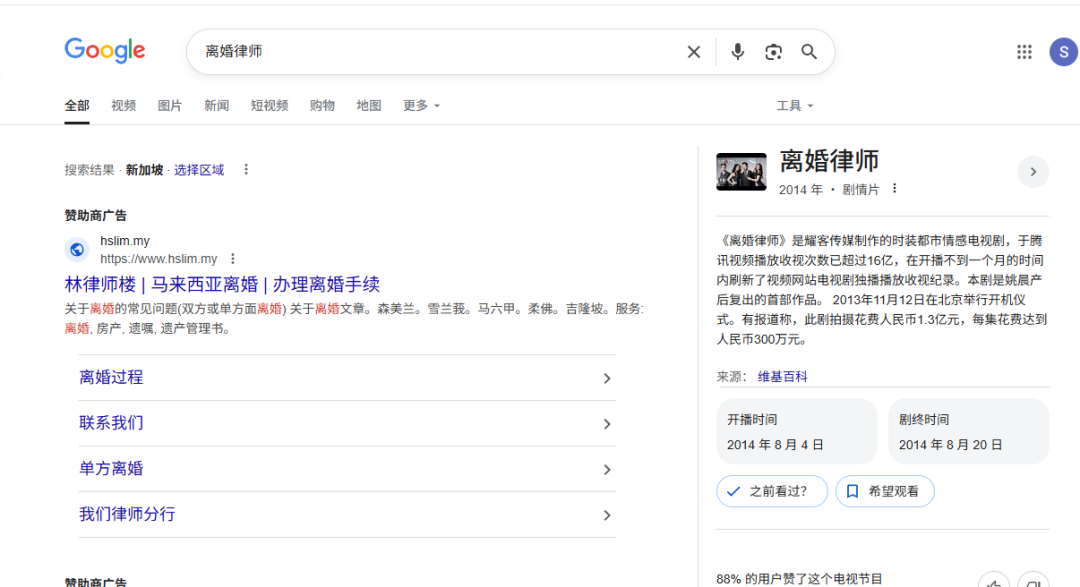Screen dimensions: 1080x587
Task: Open the three-dot menu next to hslim.my URL
Action: coord(233,258)
